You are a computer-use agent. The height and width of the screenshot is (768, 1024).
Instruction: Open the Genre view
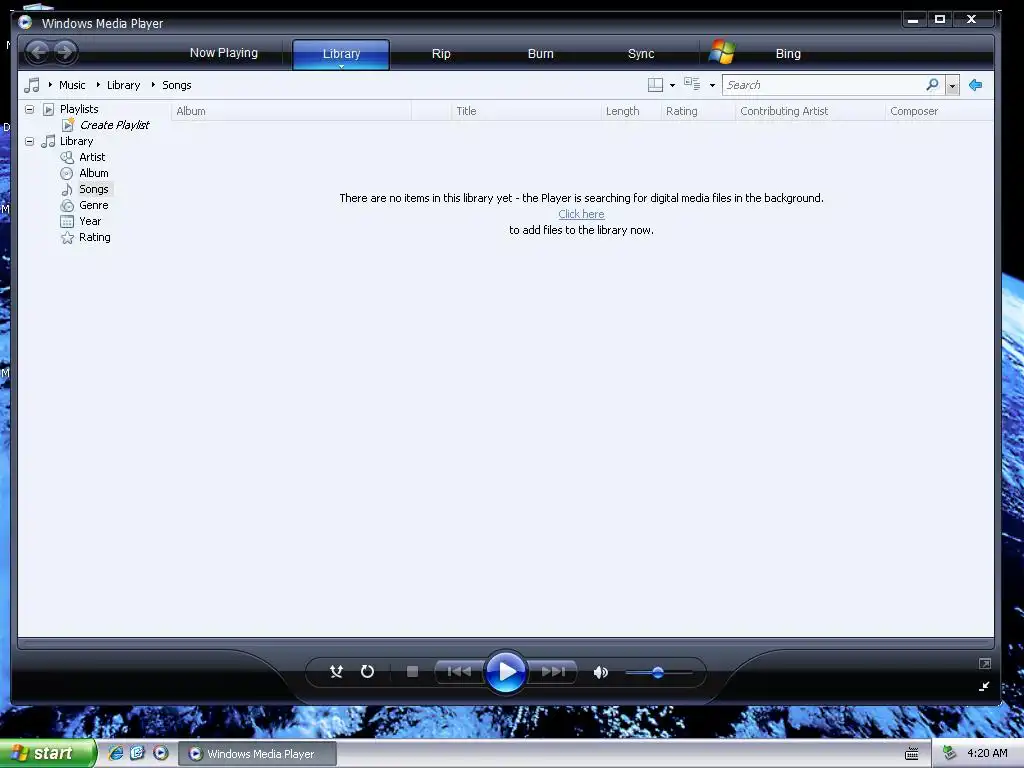click(x=93, y=205)
